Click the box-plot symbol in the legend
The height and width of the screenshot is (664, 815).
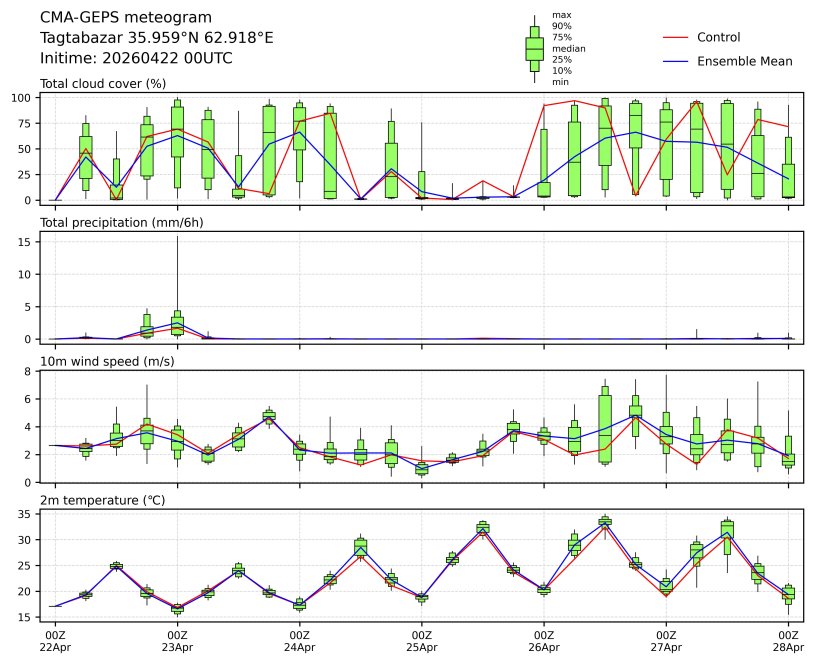(x=534, y=48)
